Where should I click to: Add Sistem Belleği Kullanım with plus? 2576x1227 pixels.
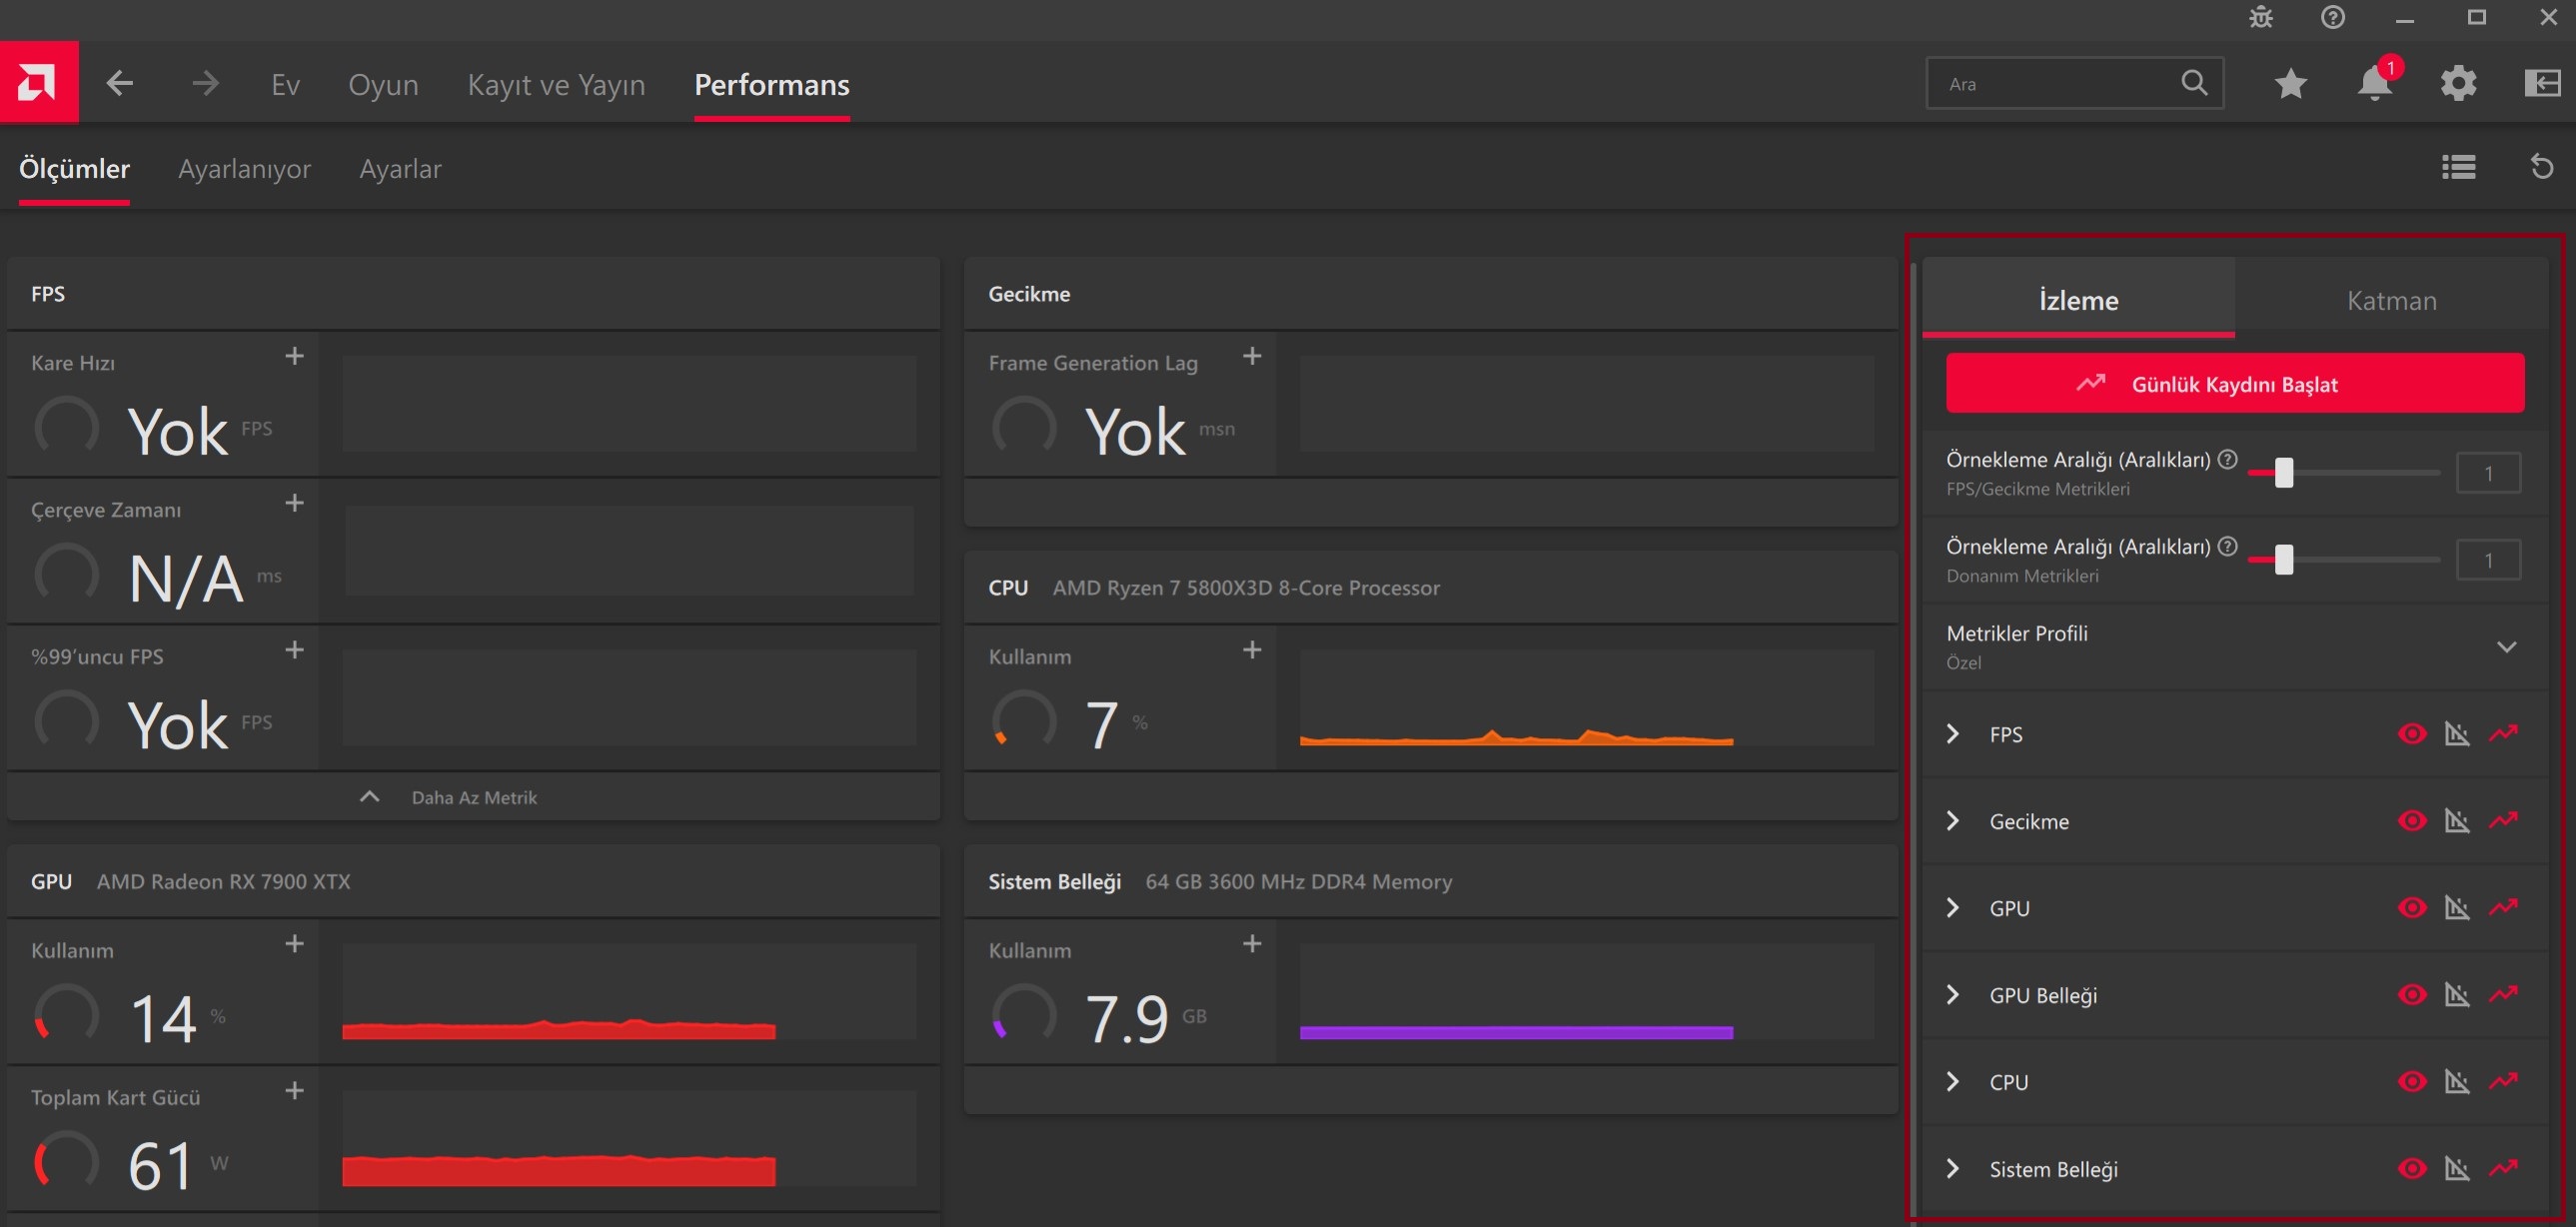[1252, 944]
